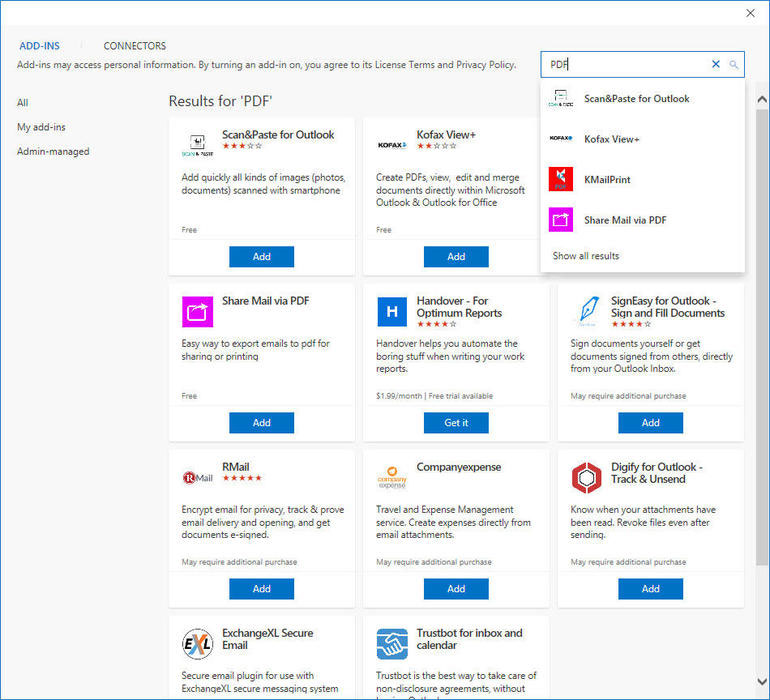
Task: Choose Kofax View+ from suggestions
Action: [x=642, y=139]
